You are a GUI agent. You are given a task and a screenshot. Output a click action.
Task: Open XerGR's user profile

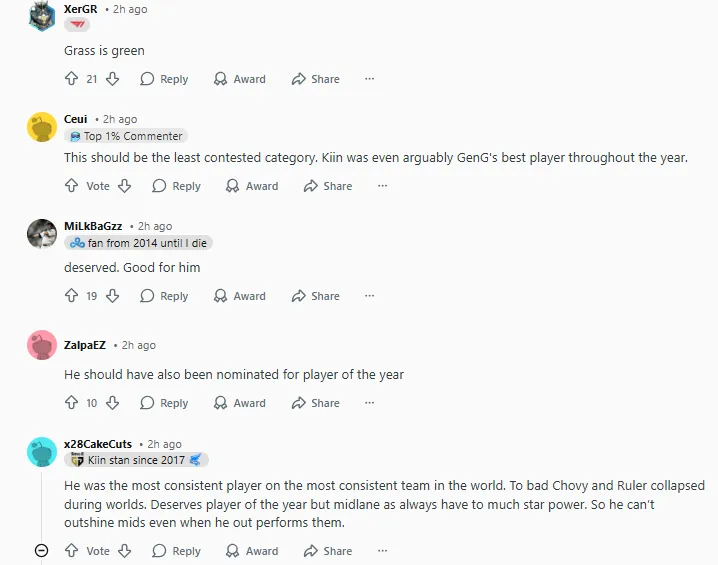[80, 9]
